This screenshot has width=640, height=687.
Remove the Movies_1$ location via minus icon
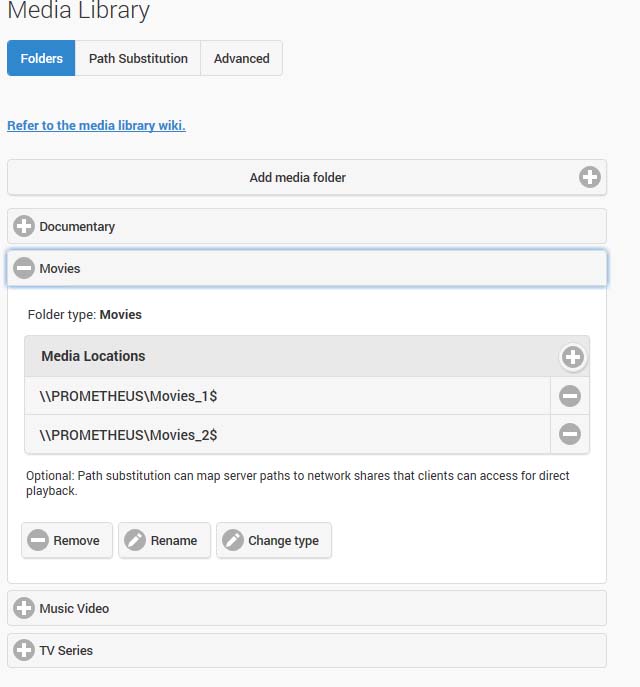pyautogui.click(x=570, y=396)
